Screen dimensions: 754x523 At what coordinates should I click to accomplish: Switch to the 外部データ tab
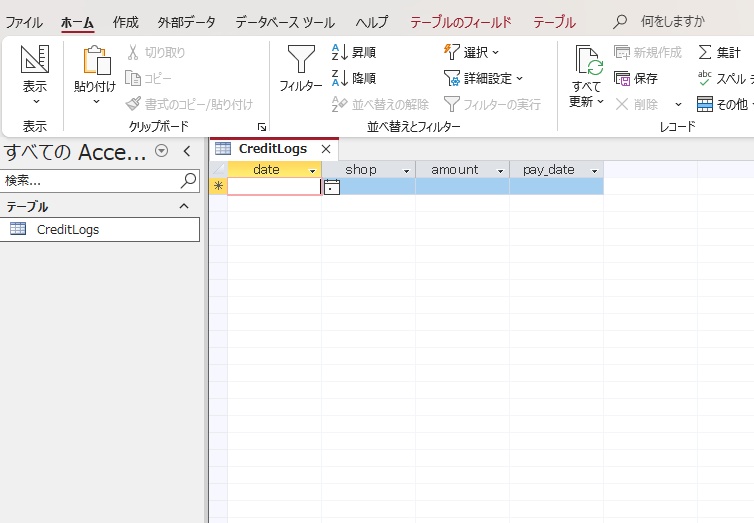187,22
